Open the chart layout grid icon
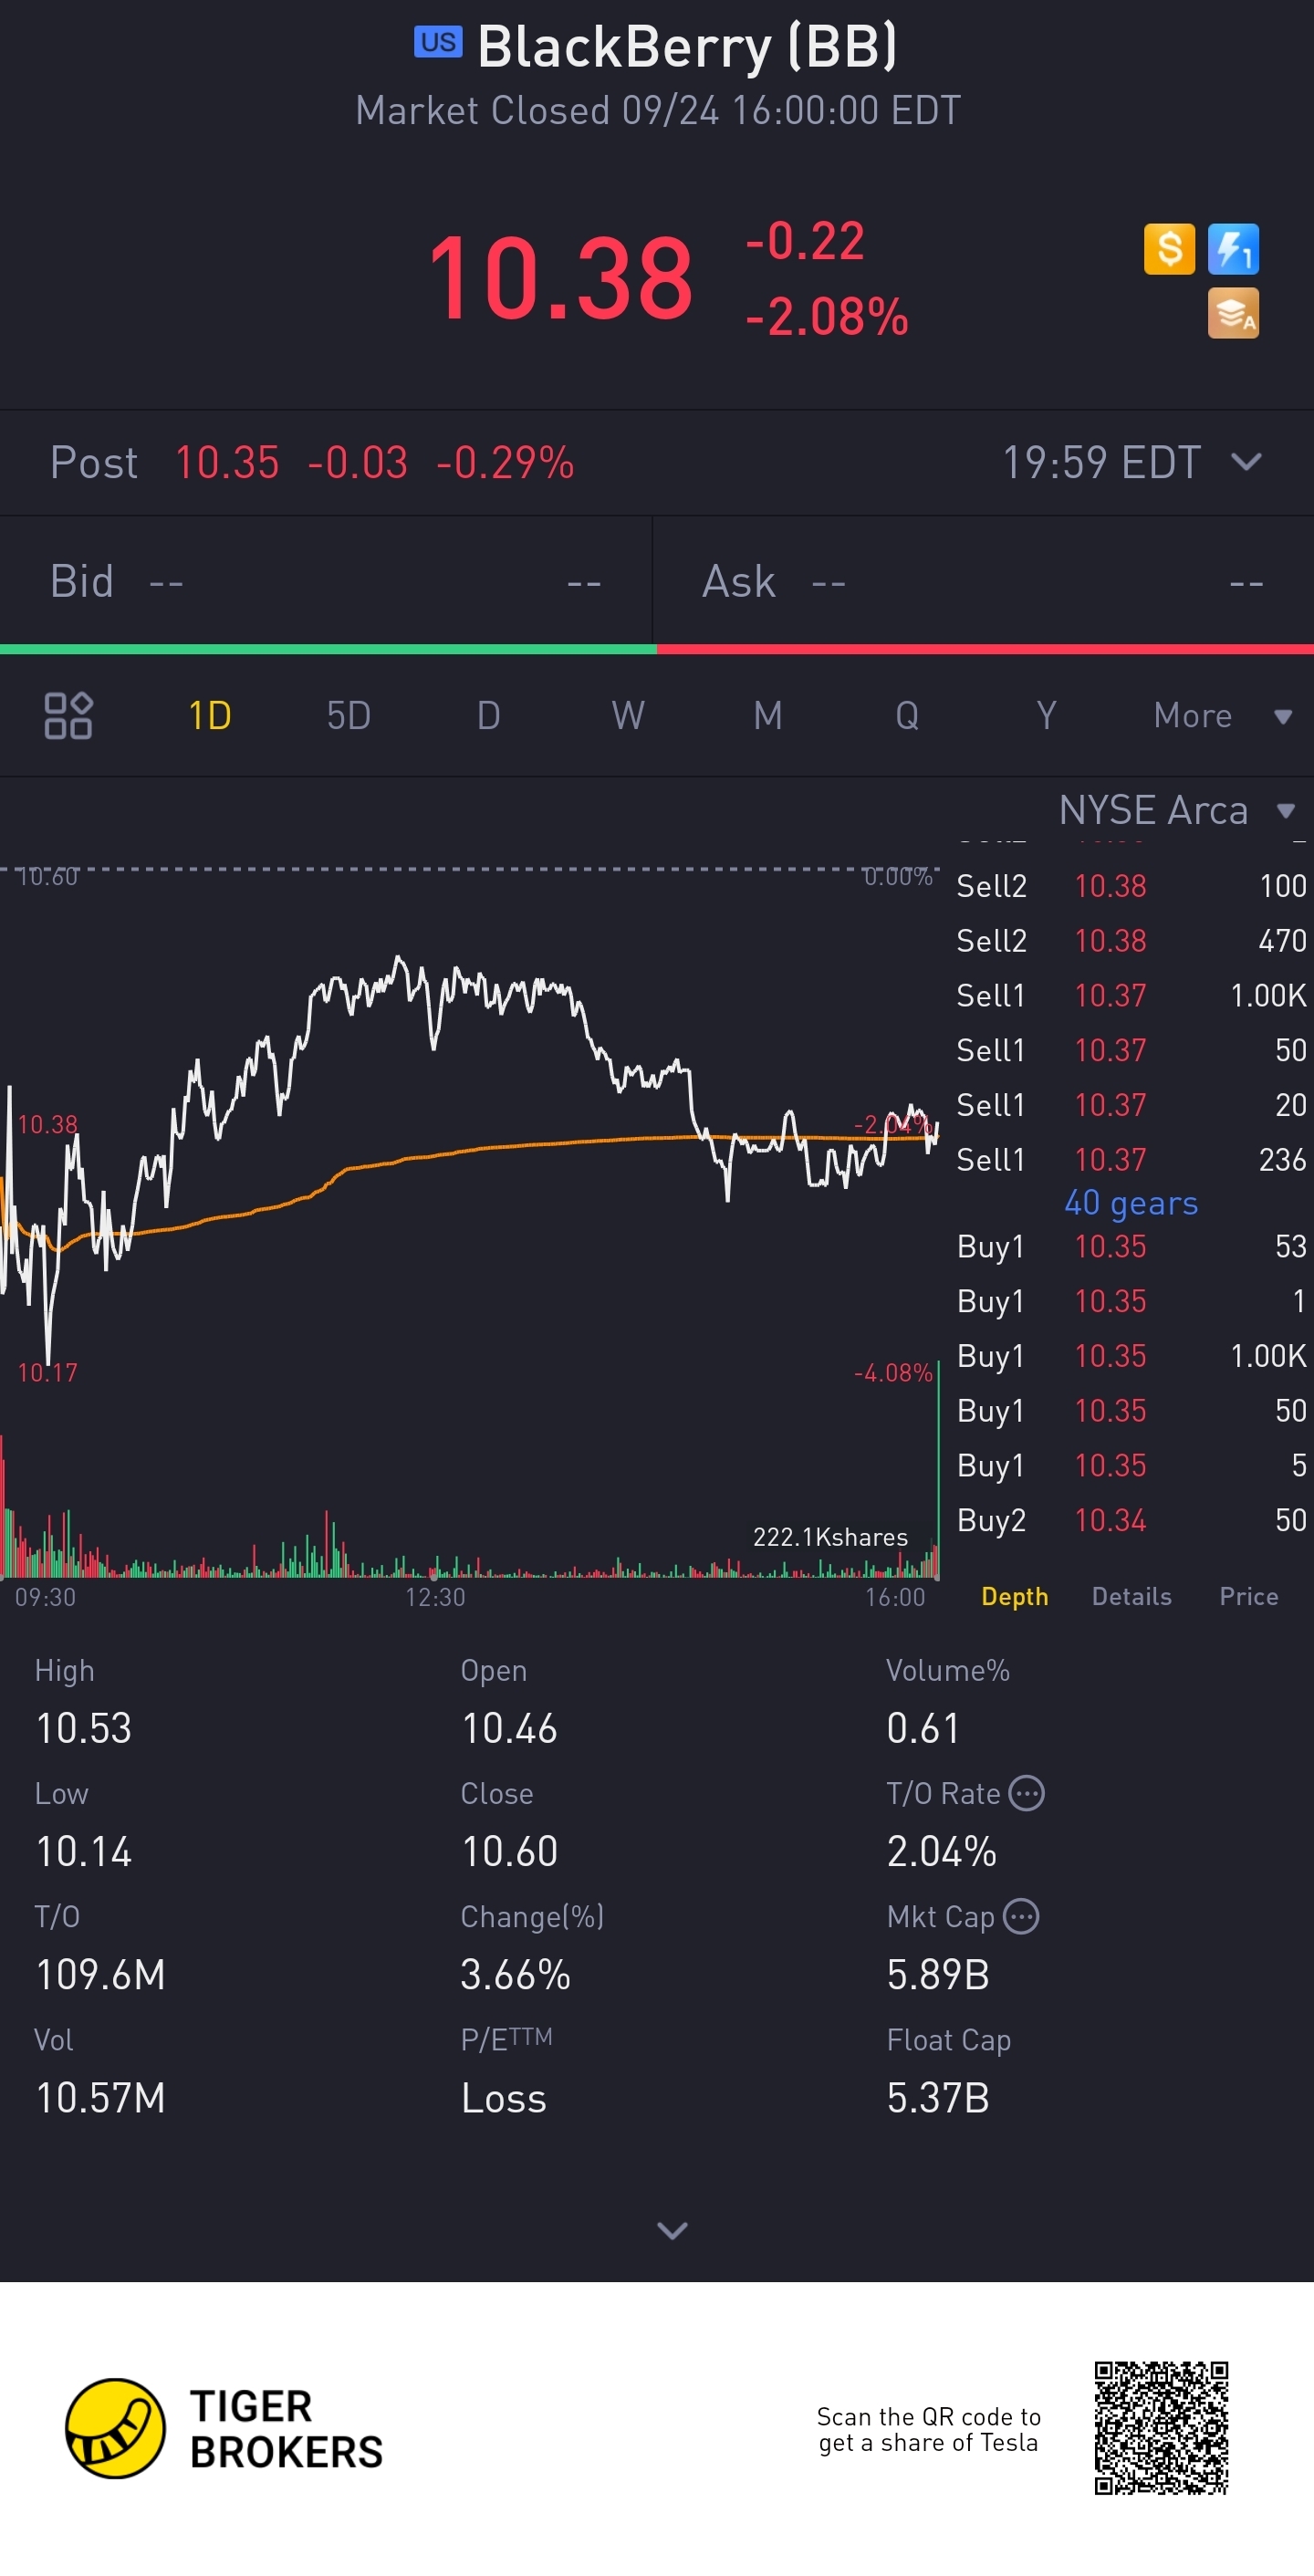The height and width of the screenshot is (2576, 1314). [68, 715]
